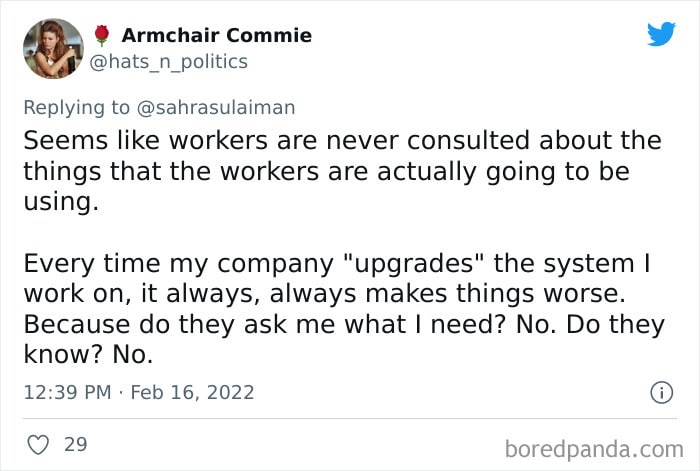
Task: Click the Armchair Commie display name
Action: pyautogui.click(x=217, y=35)
